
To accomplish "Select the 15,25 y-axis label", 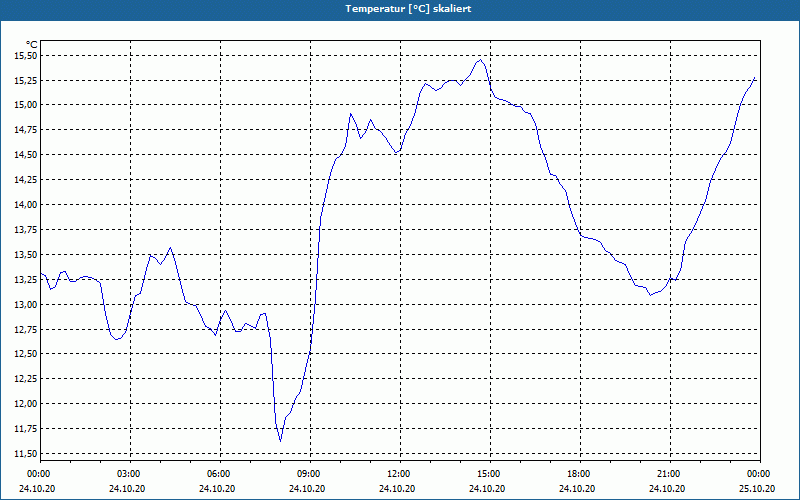I will coord(26,80).
